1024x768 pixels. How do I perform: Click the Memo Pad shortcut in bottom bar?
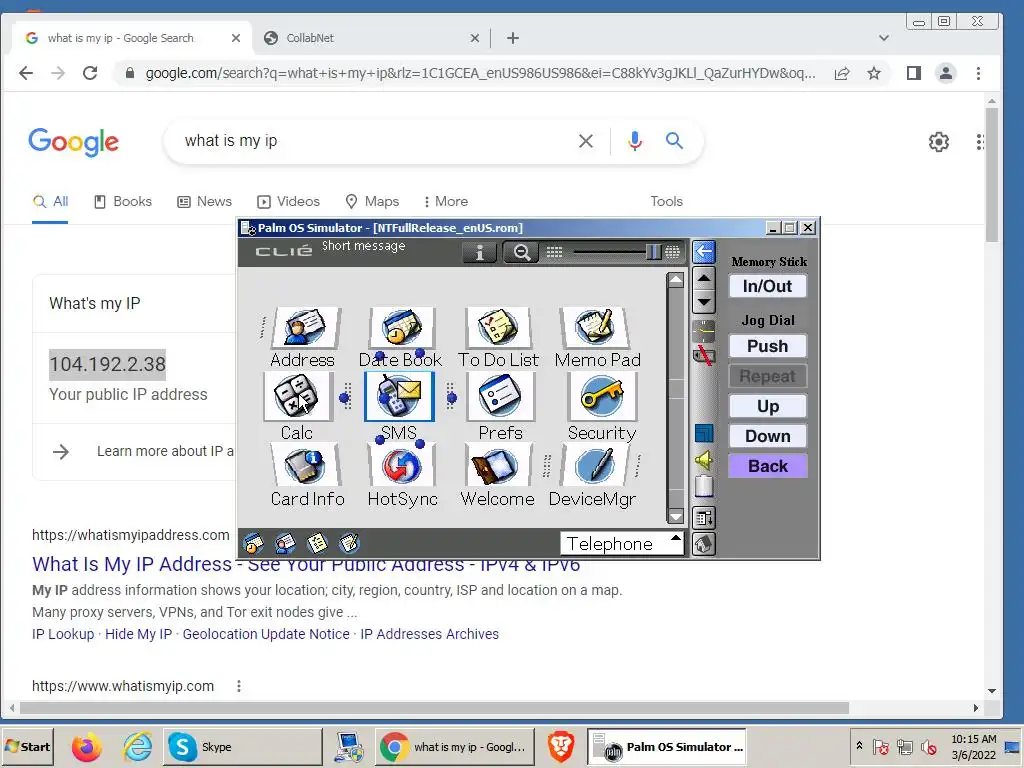click(x=349, y=543)
